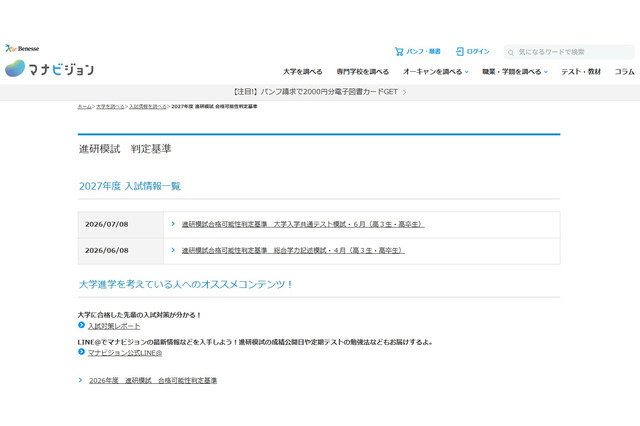Click the search magnifier icon
640x426 pixels.
(x=511, y=53)
